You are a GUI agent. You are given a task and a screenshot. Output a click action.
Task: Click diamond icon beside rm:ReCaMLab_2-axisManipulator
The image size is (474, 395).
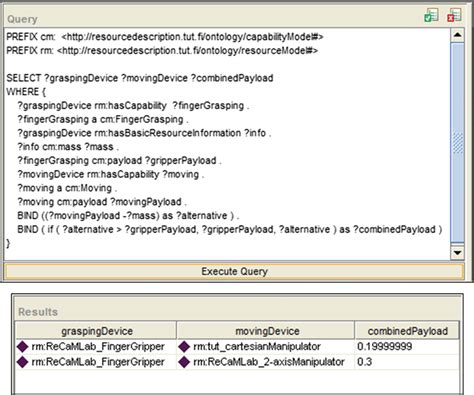(x=184, y=362)
